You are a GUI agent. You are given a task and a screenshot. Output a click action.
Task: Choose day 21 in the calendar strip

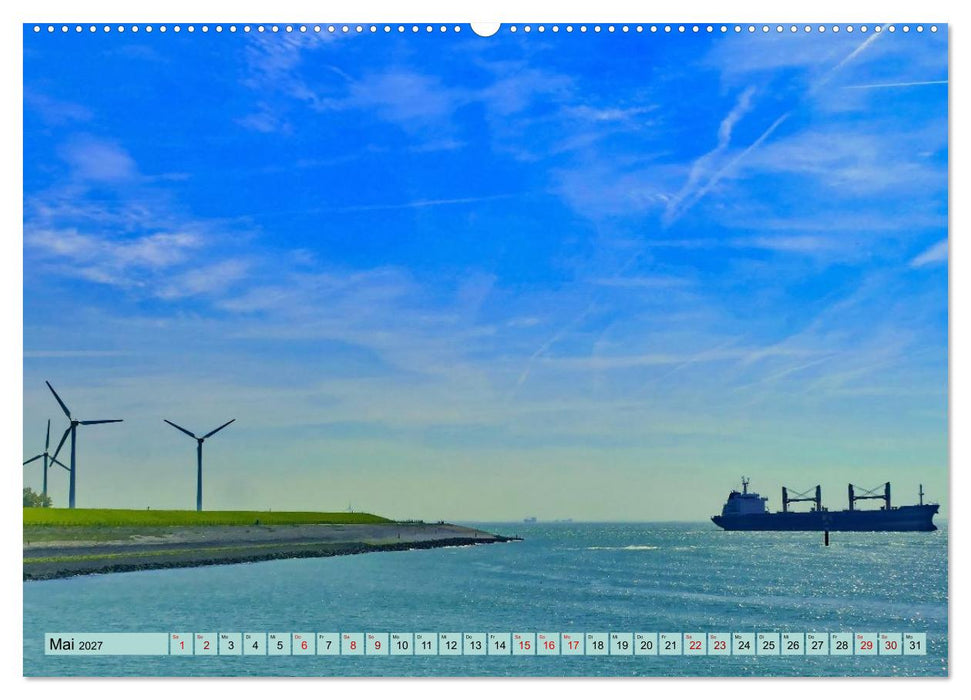[671, 644]
